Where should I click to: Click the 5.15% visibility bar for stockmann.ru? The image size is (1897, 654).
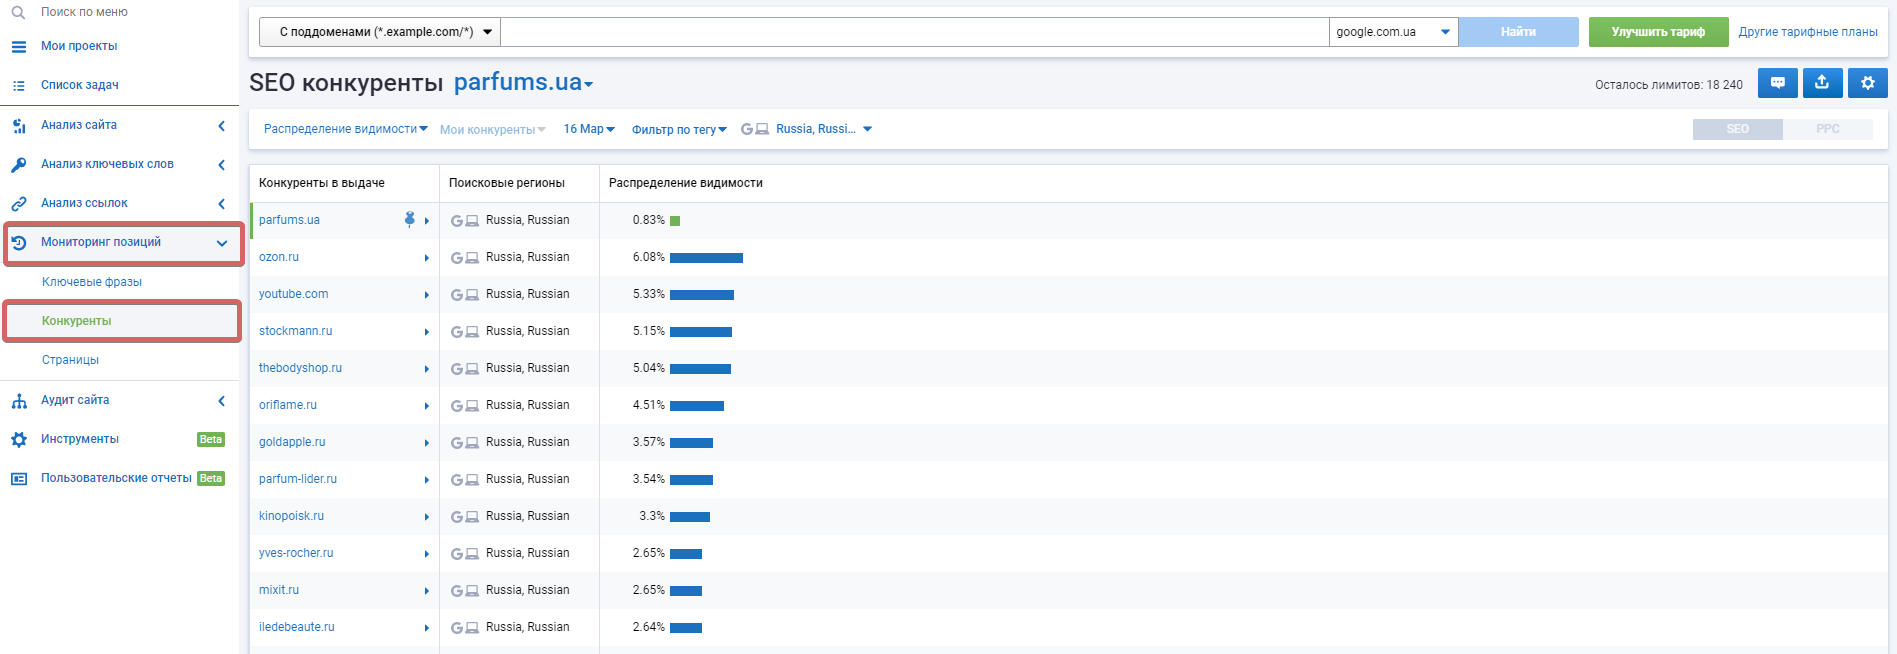tap(701, 332)
